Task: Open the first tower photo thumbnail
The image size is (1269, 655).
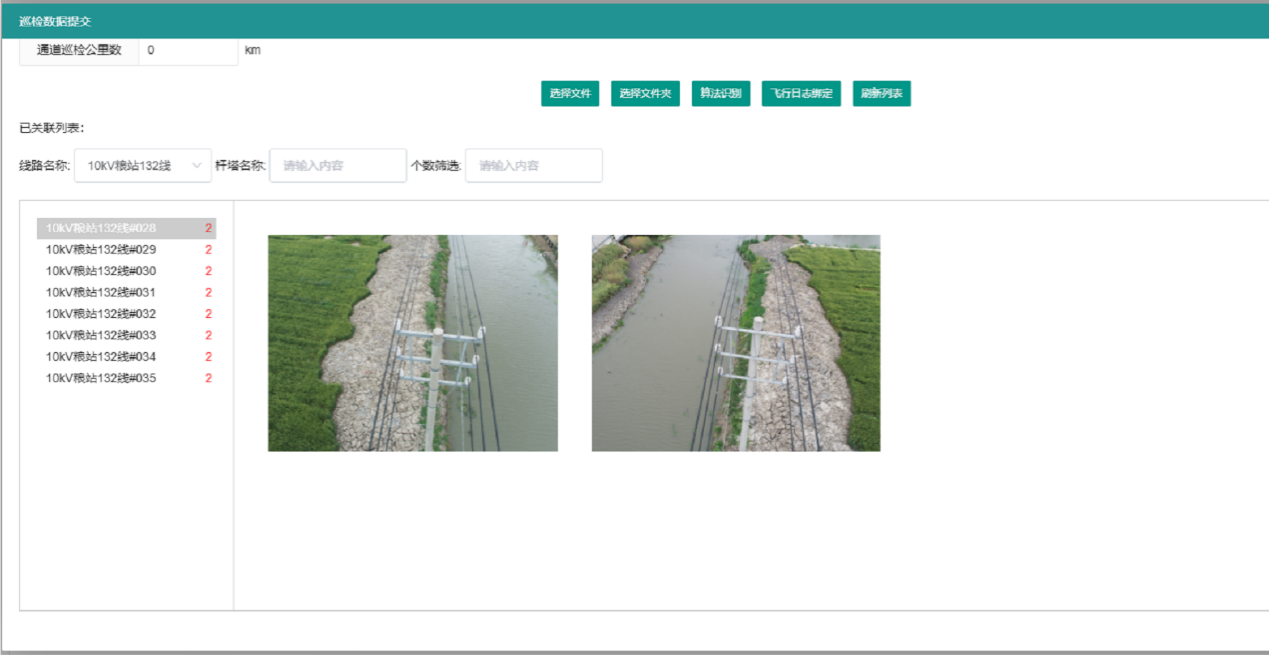Action: pyautogui.click(x=413, y=343)
